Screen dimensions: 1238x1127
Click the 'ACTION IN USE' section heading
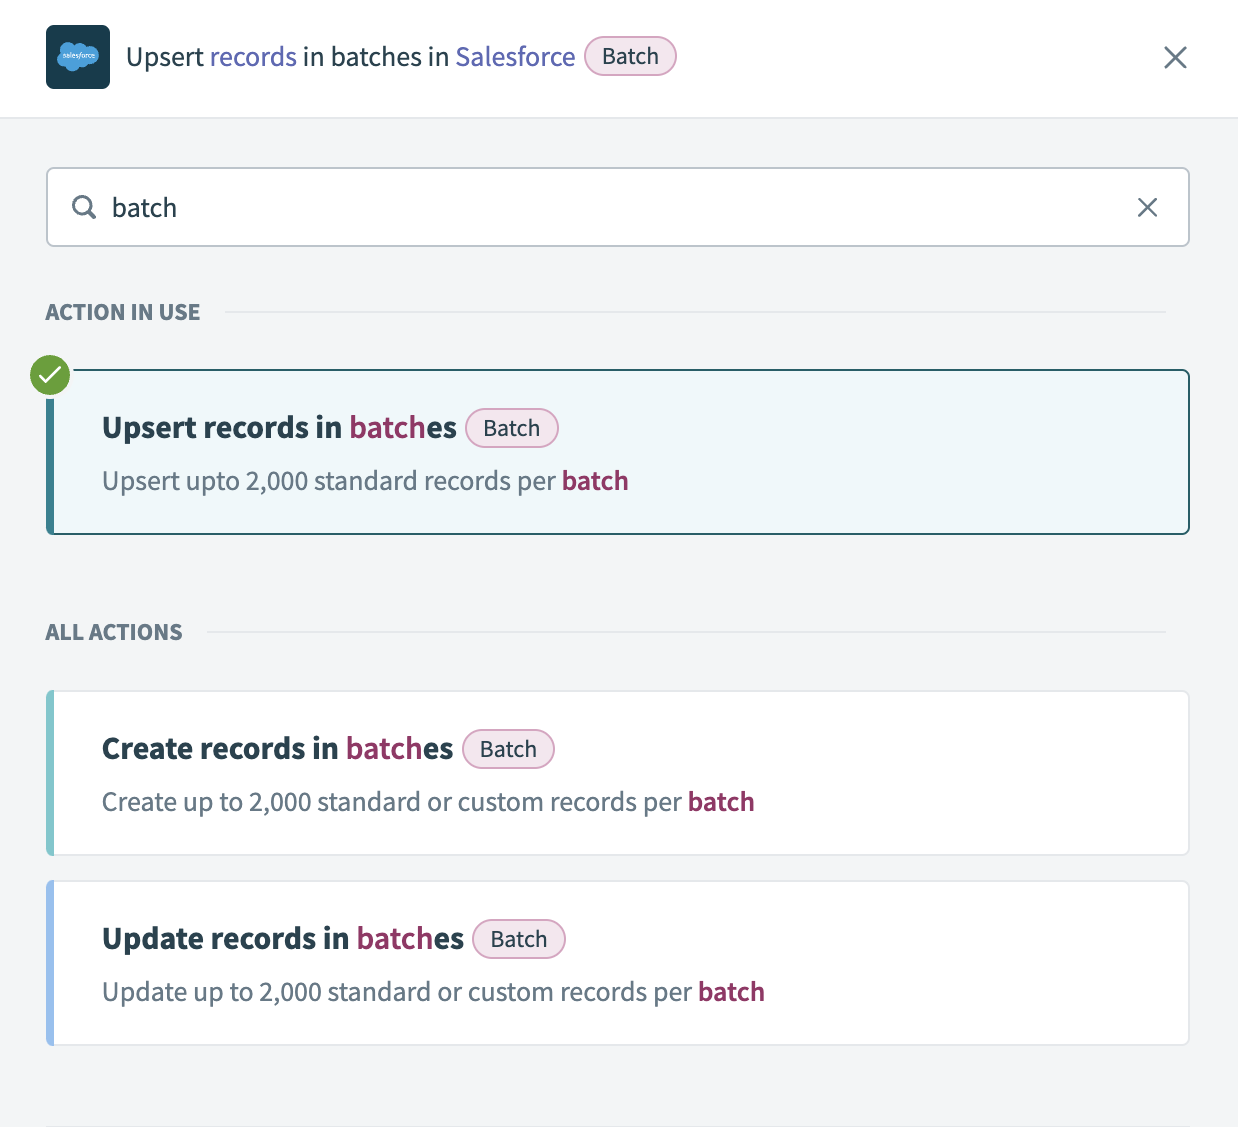(123, 312)
